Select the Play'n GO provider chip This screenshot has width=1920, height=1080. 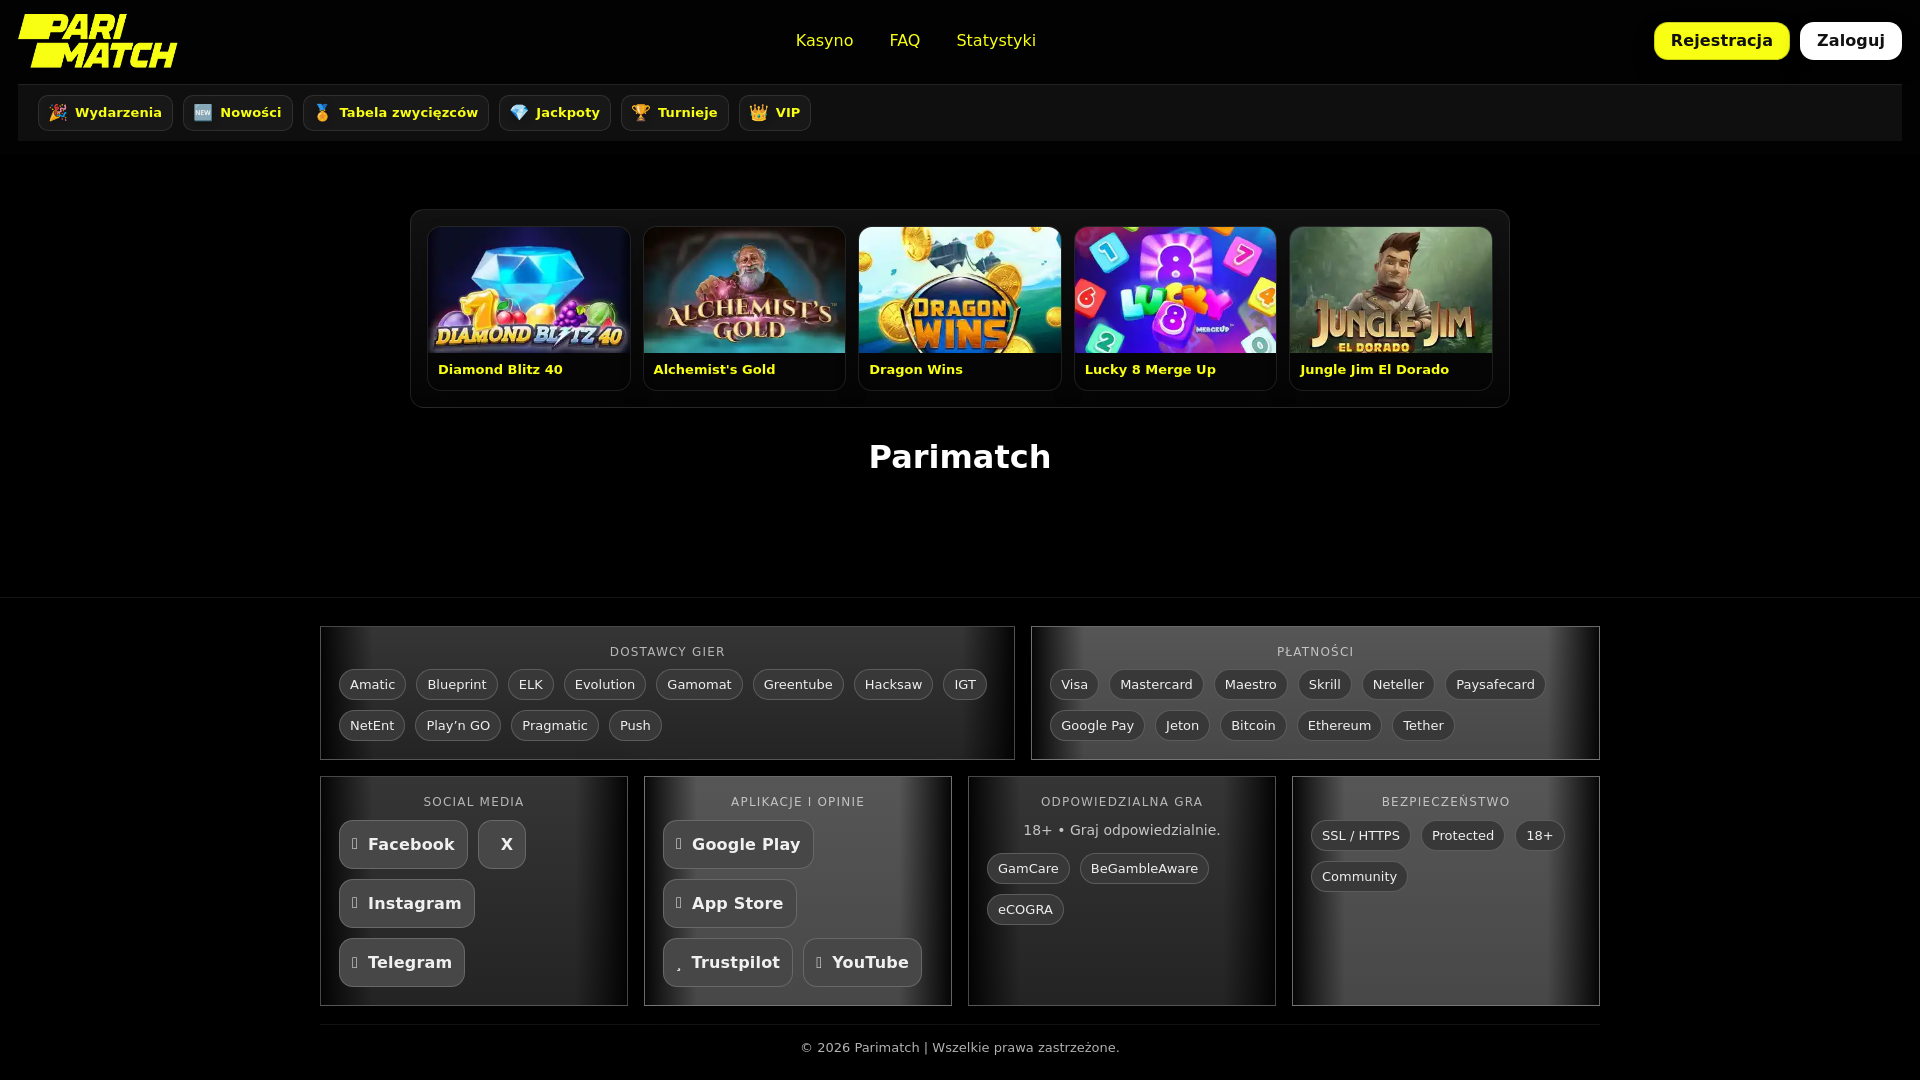coord(458,726)
